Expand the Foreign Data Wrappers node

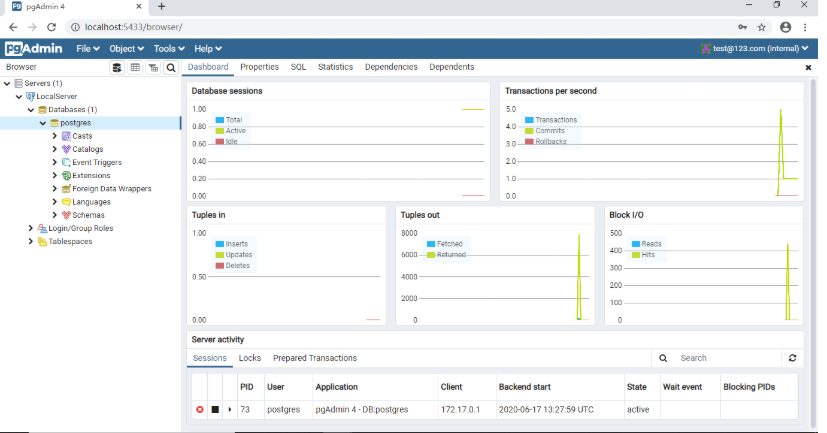(x=54, y=189)
